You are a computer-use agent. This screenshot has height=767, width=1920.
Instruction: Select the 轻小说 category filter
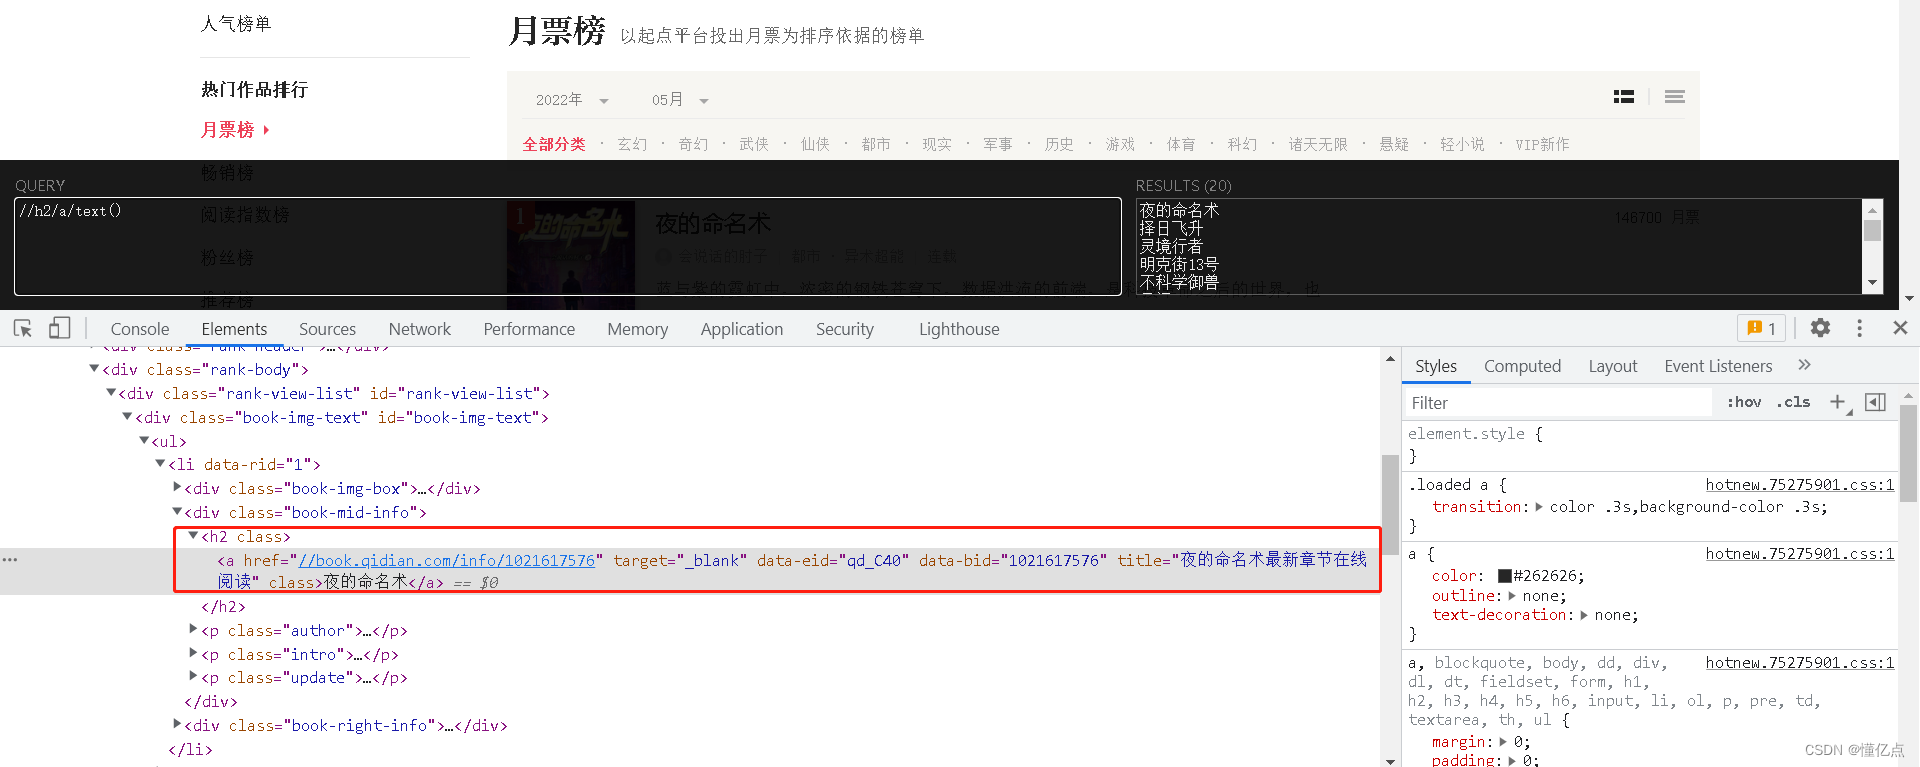click(1462, 144)
